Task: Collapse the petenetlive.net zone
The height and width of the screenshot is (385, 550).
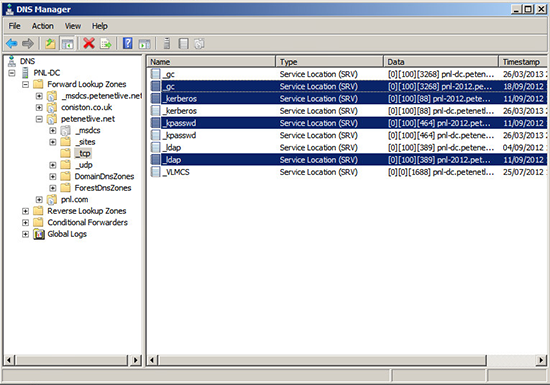Action: point(39,119)
